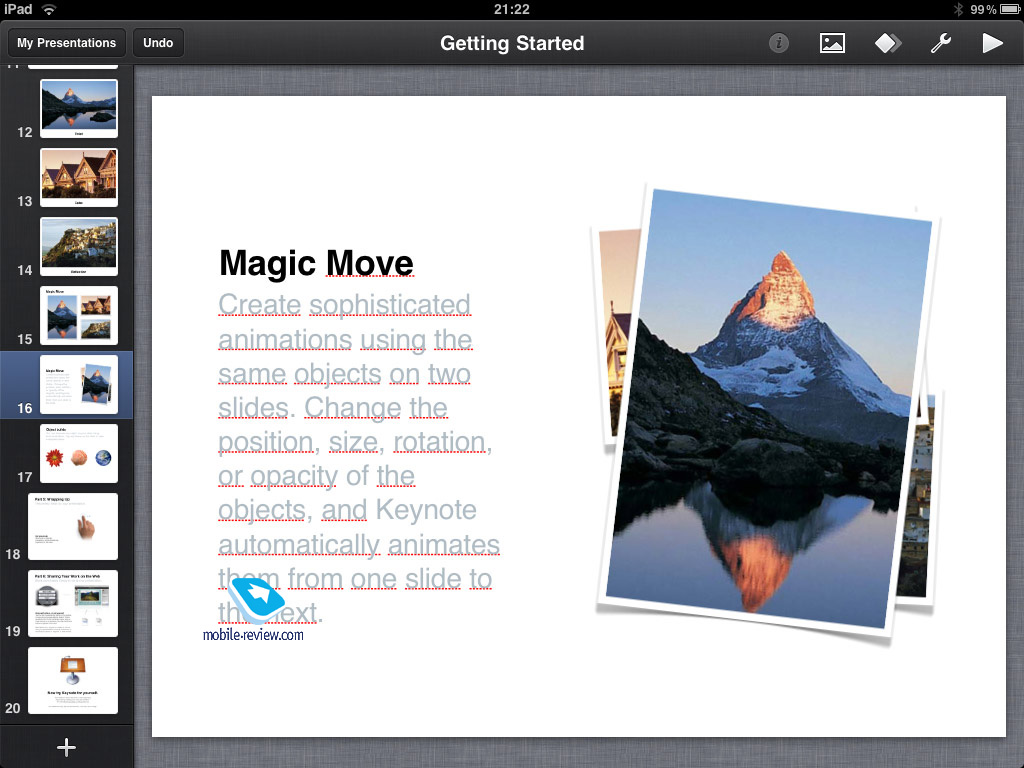This screenshot has width=1024, height=768.
Task: Open the insert media image icon
Action: tap(832, 43)
